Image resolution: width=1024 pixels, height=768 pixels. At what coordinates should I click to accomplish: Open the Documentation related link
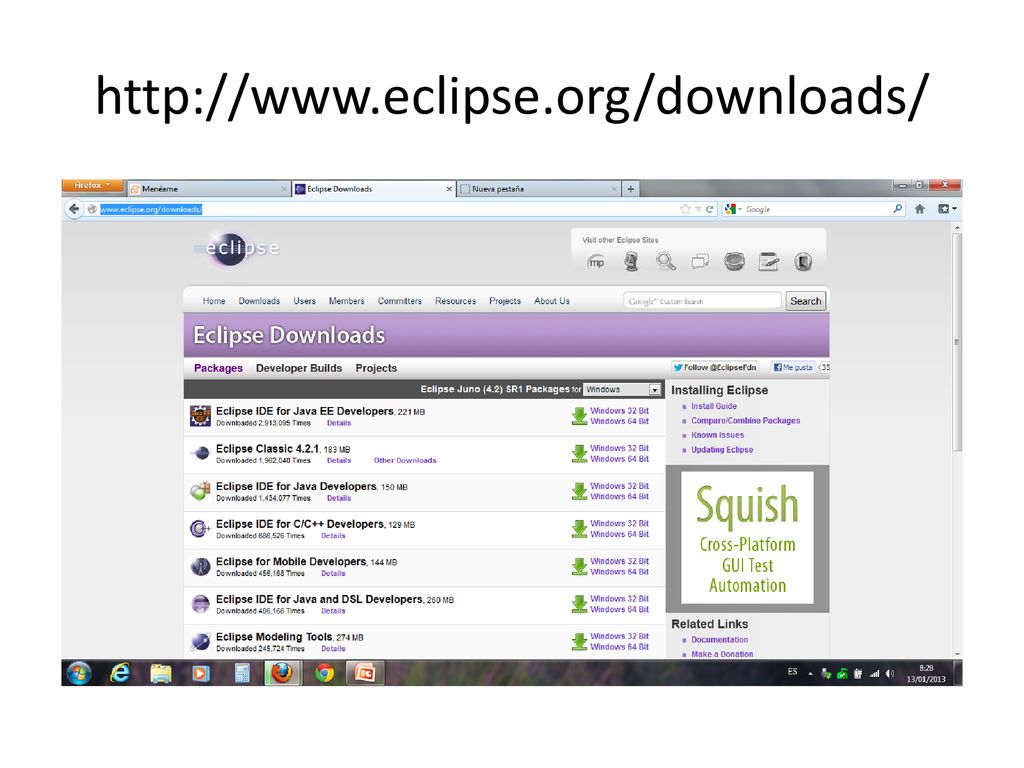pos(720,640)
